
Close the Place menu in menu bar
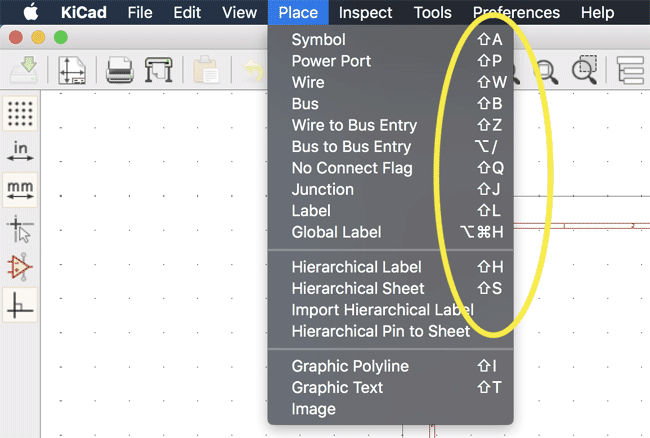tap(298, 12)
